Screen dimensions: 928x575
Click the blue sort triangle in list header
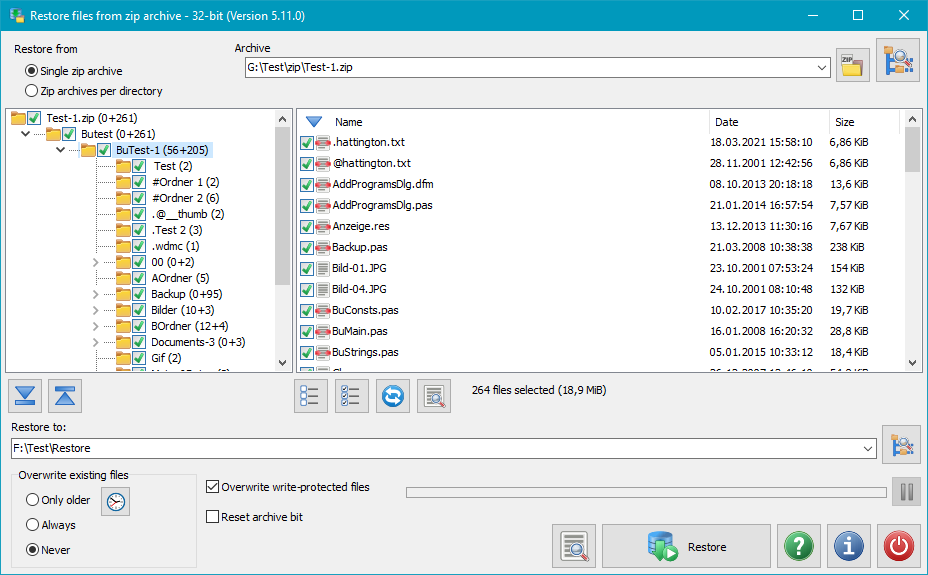314,122
